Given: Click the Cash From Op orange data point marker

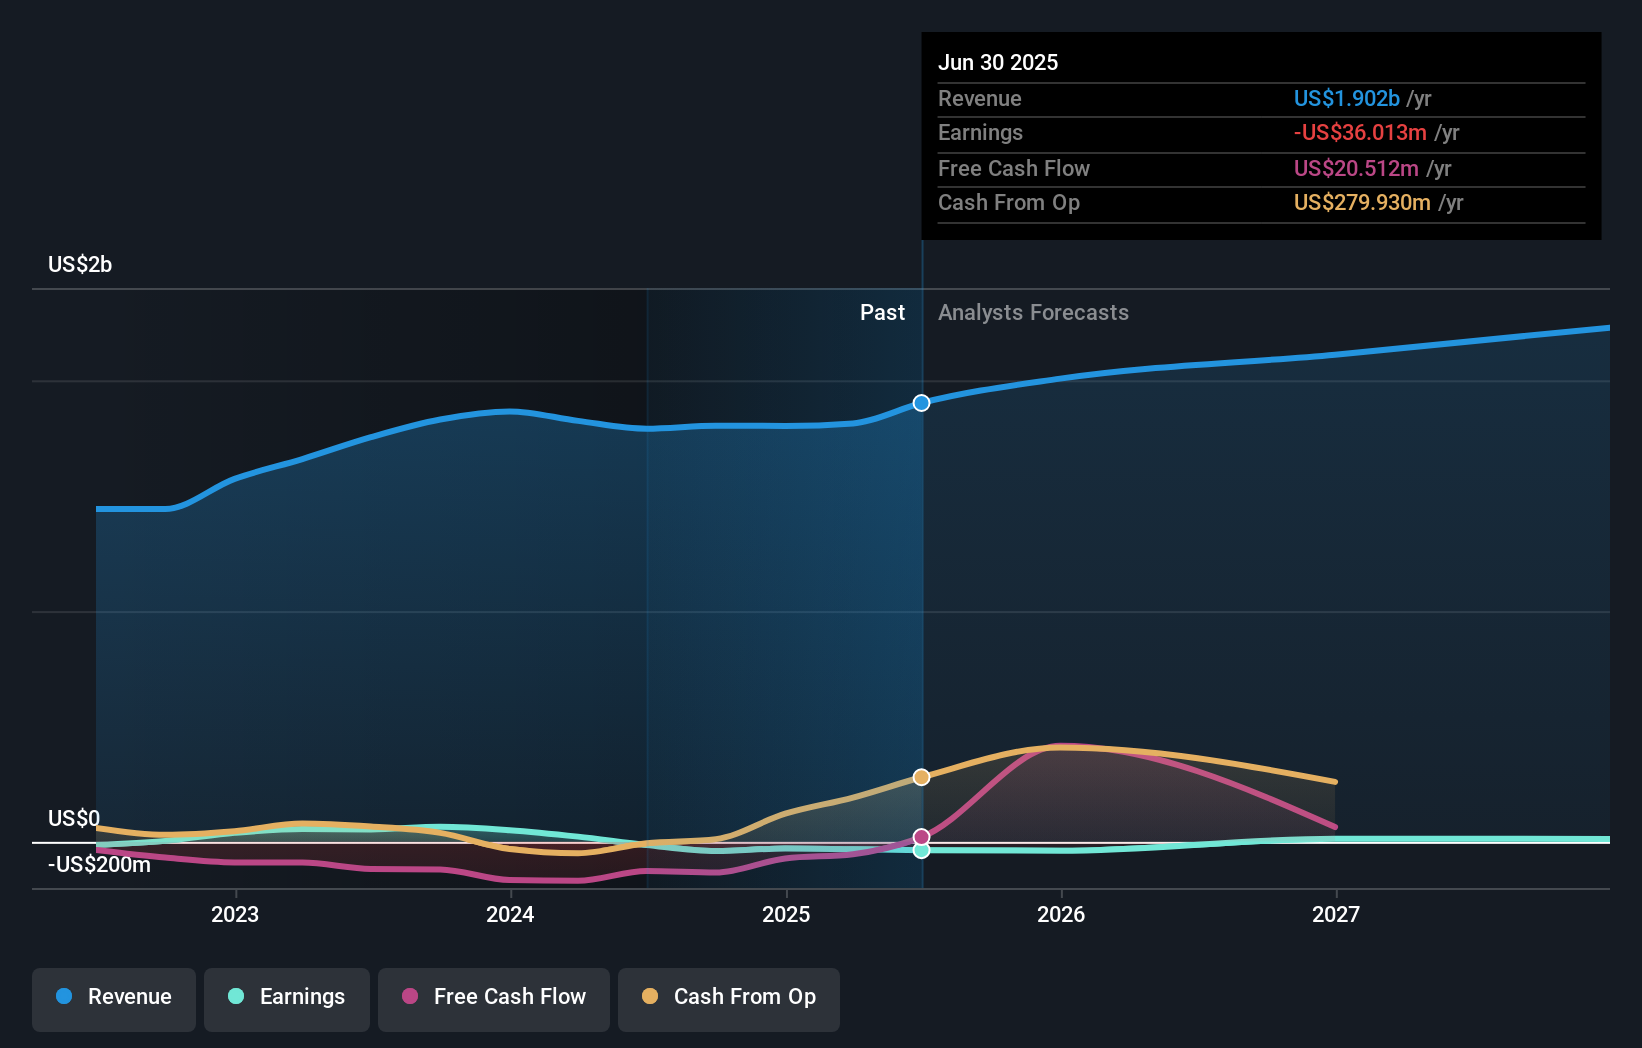Looking at the screenshot, I should pyautogui.click(x=921, y=777).
